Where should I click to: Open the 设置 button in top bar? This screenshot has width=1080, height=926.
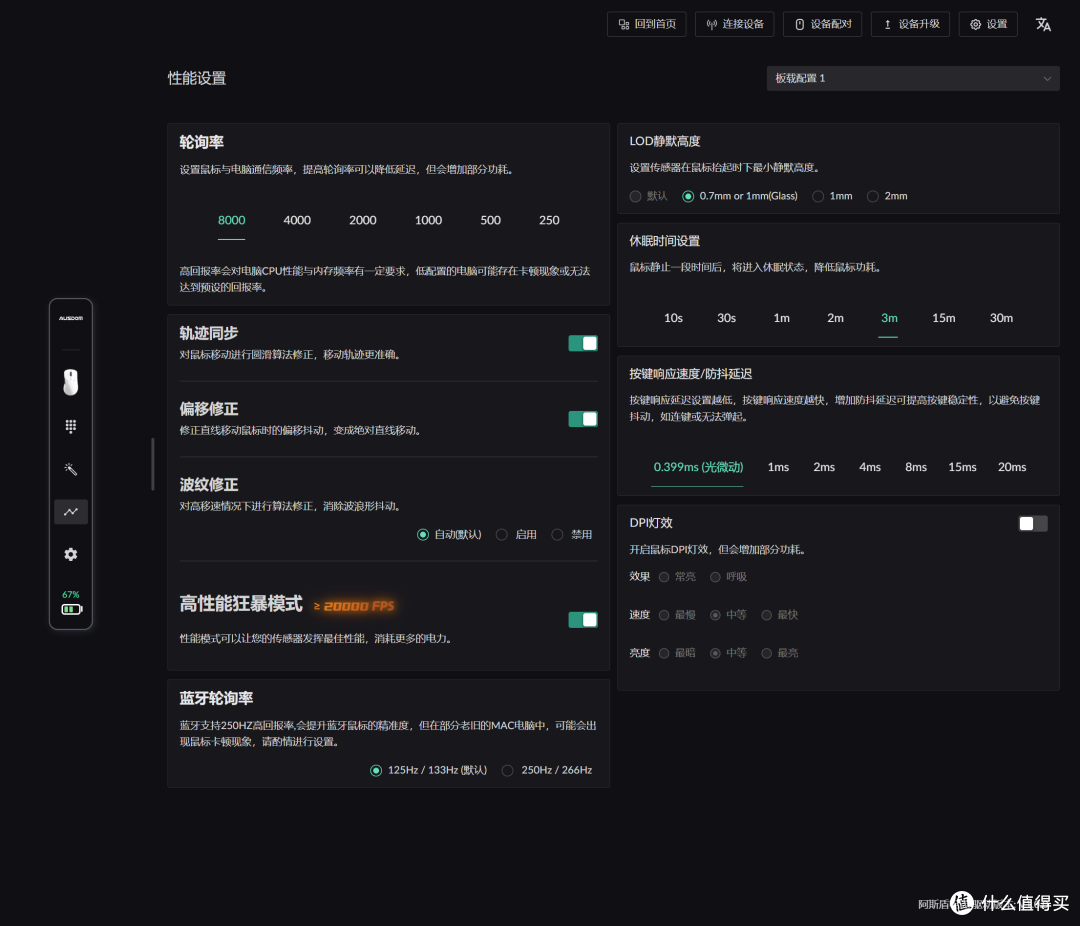(988, 24)
